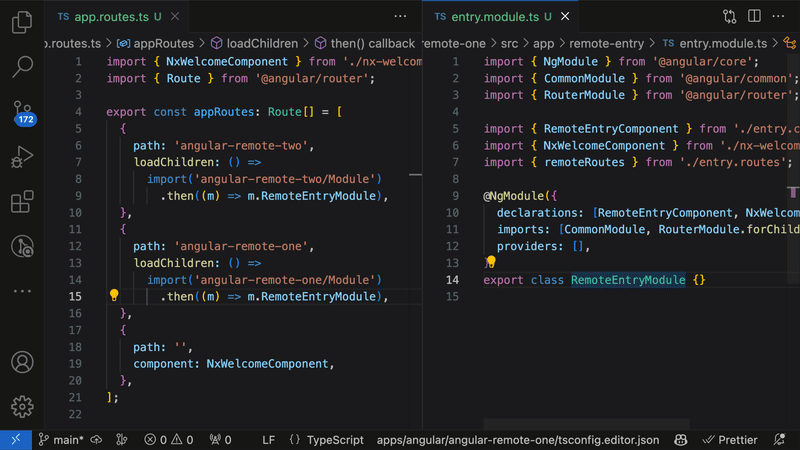The width and height of the screenshot is (800, 450).
Task: Switch to the entry.module.ts tab
Action: pyautogui.click(x=491, y=17)
